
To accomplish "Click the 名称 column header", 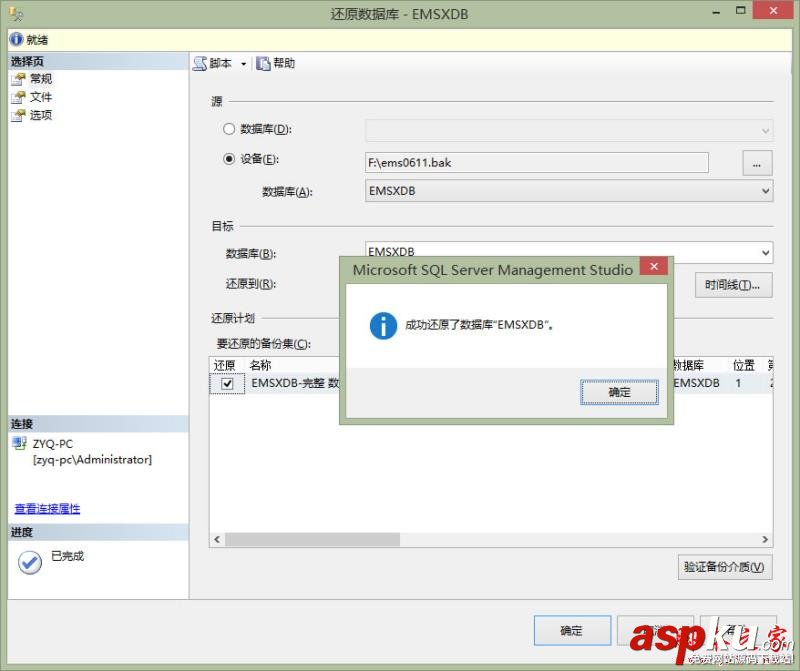I will 260,365.
